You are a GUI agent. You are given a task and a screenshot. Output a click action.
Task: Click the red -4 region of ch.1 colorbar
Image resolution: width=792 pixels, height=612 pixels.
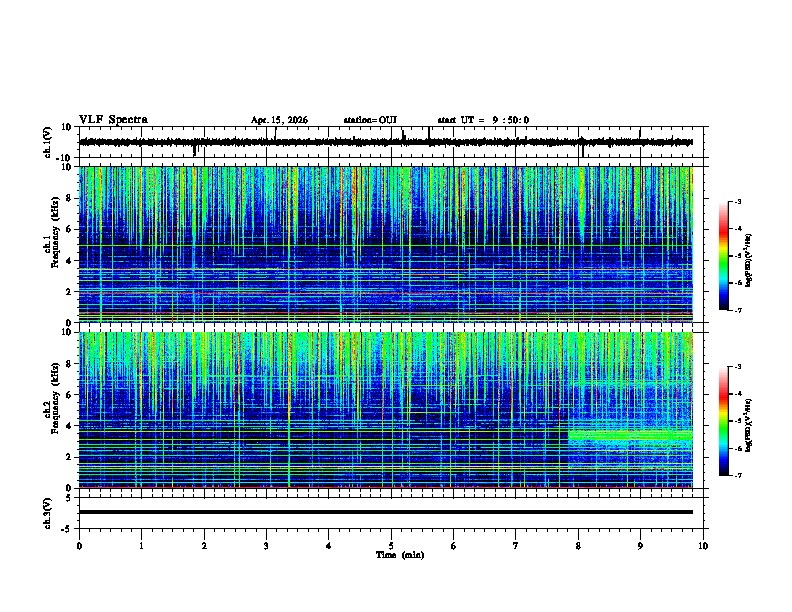tap(723, 229)
